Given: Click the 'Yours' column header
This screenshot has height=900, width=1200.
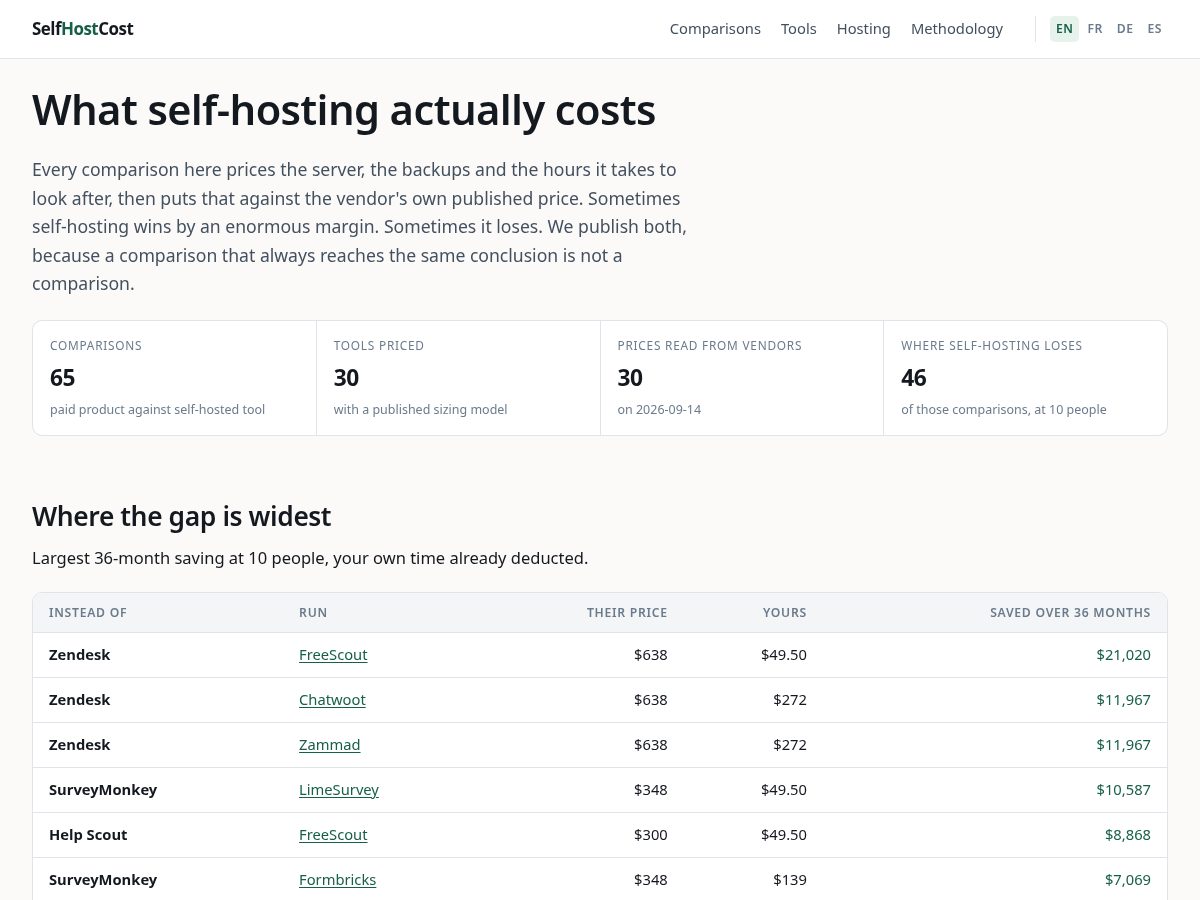Looking at the screenshot, I should pyautogui.click(x=785, y=613).
